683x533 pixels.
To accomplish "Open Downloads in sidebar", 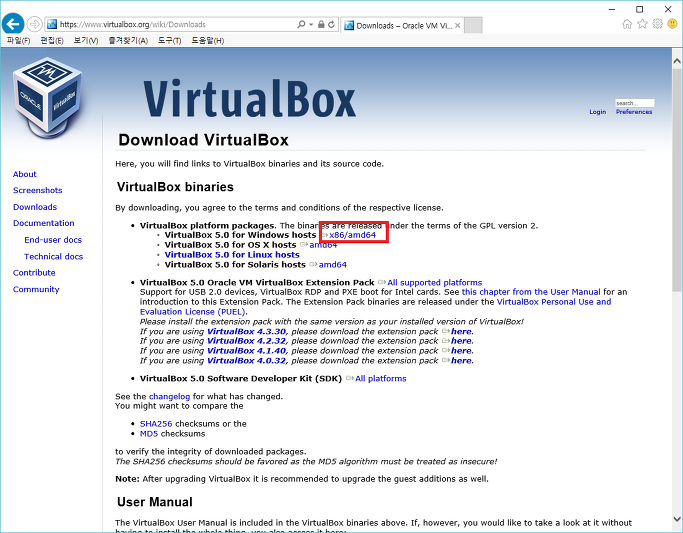I will pos(35,207).
